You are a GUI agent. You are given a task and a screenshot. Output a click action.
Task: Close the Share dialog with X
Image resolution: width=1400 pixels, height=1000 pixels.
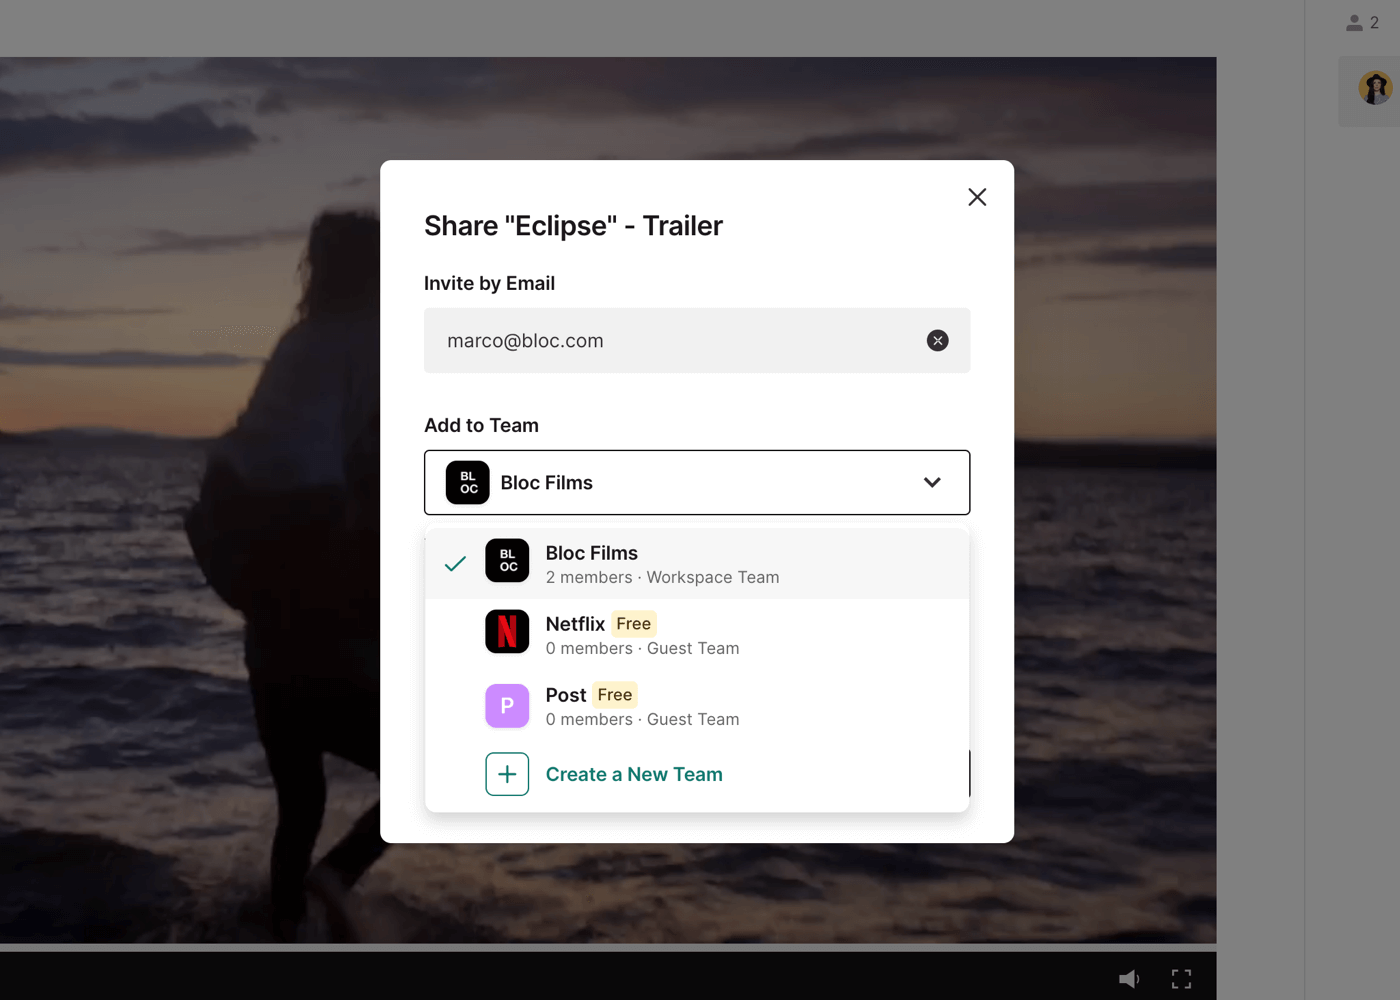[977, 197]
